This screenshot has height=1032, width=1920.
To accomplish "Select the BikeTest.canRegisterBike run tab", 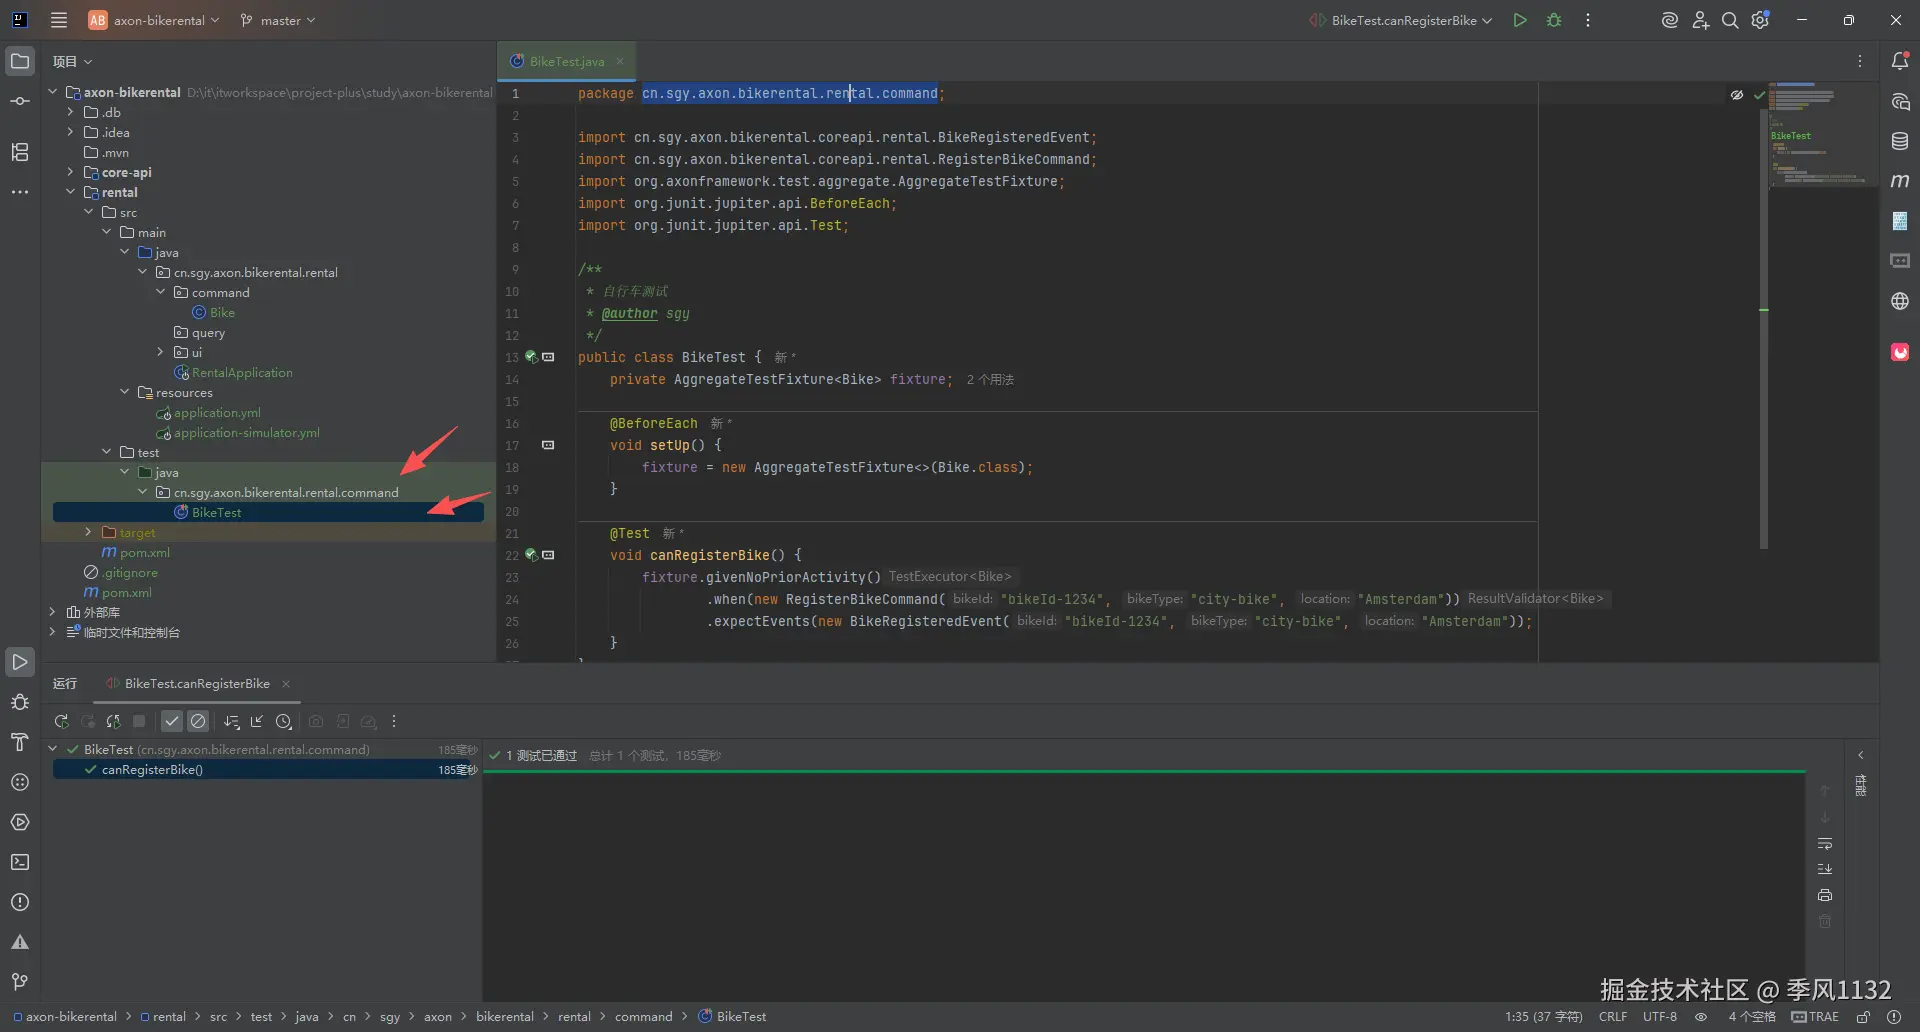I will pos(196,683).
